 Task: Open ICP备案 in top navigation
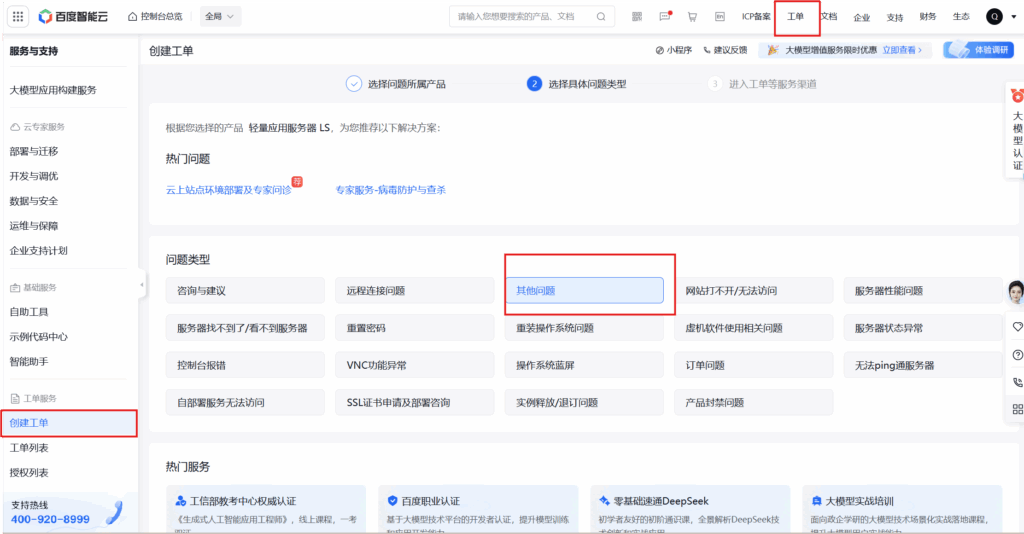coord(756,17)
